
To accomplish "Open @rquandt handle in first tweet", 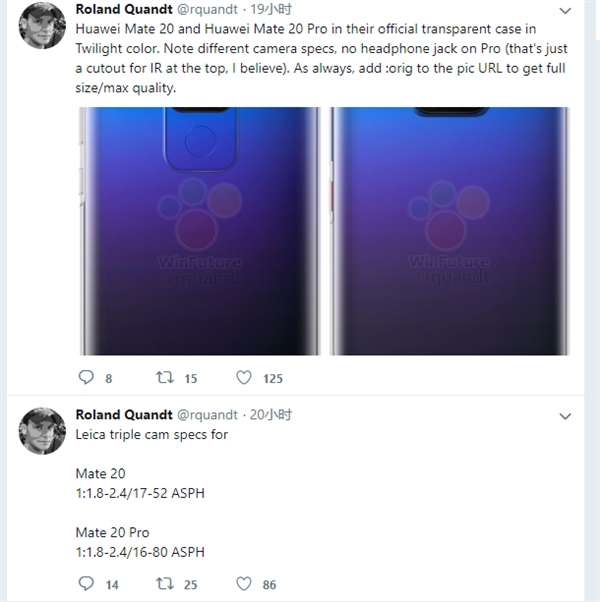I will coord(211,9).
